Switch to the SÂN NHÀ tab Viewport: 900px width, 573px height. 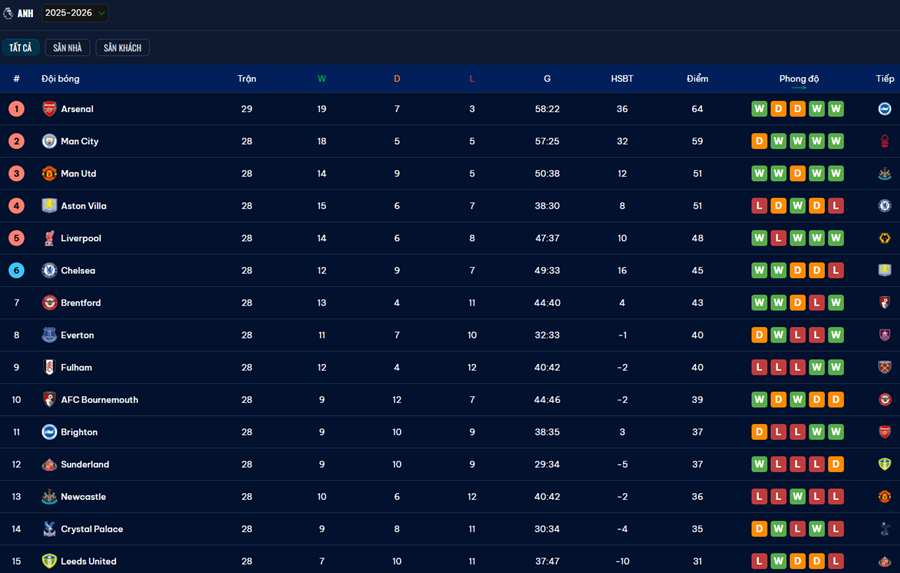click(68, 48)
